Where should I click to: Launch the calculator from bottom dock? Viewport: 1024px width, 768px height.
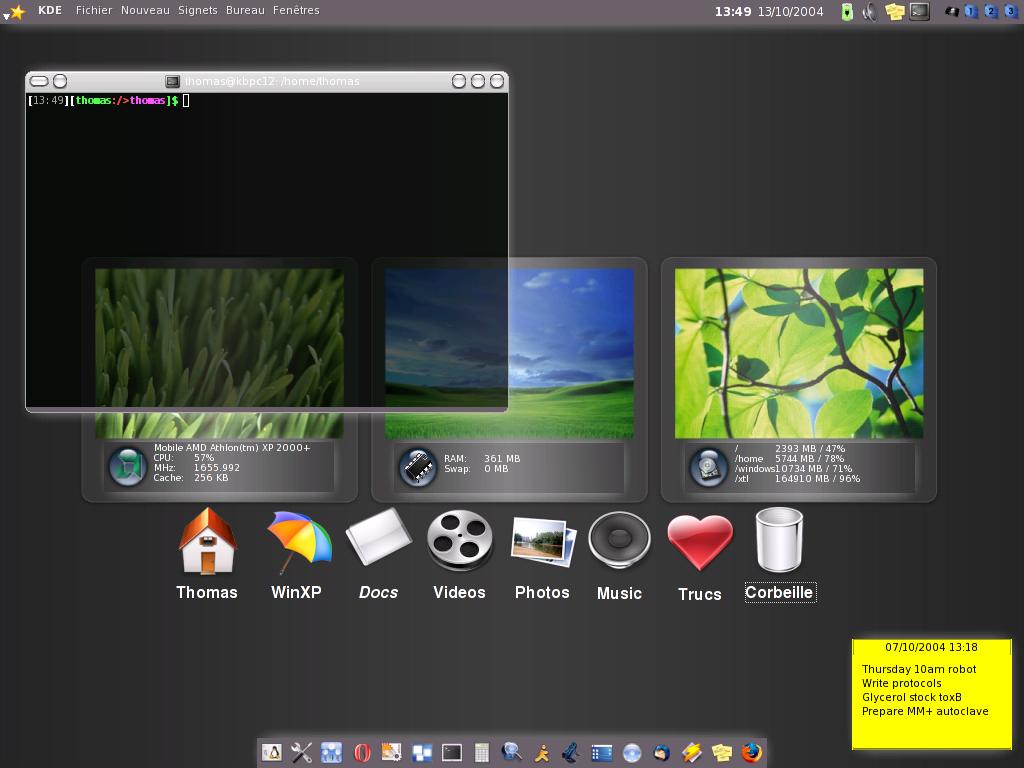coord(481,753)
